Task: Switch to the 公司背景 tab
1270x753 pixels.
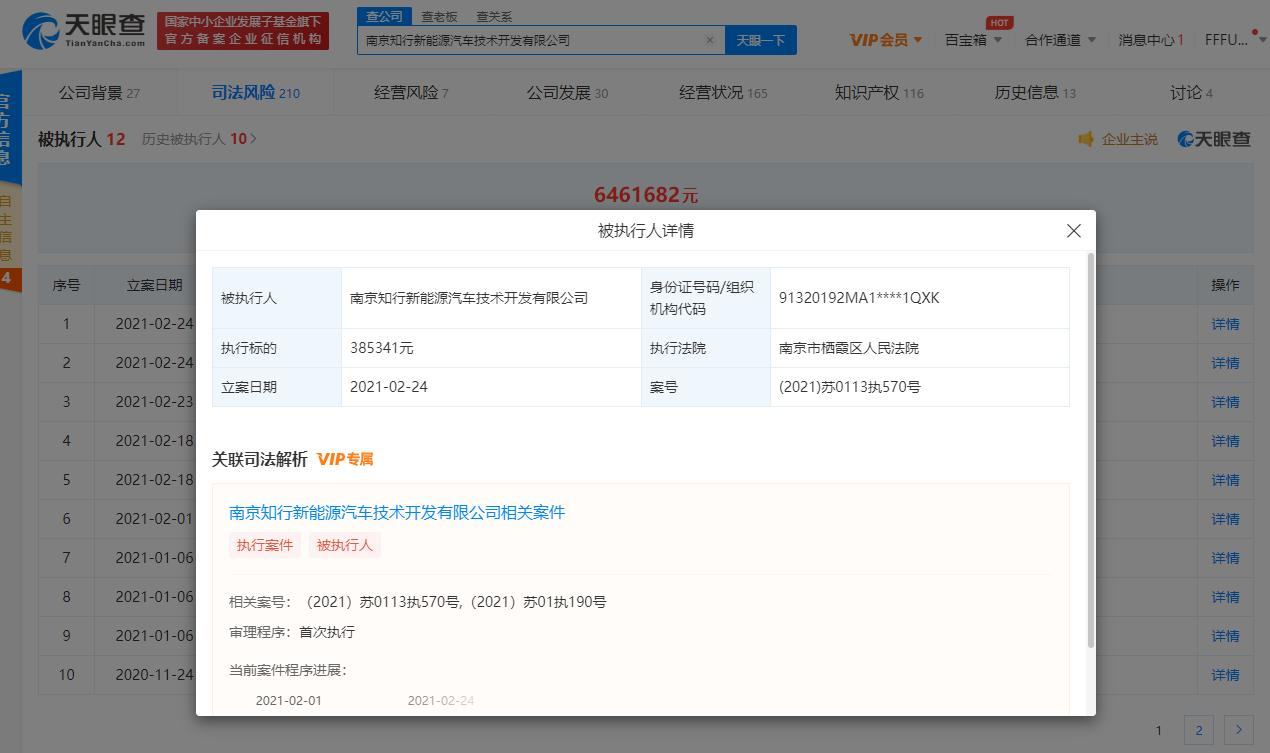Action: [99, 93]
